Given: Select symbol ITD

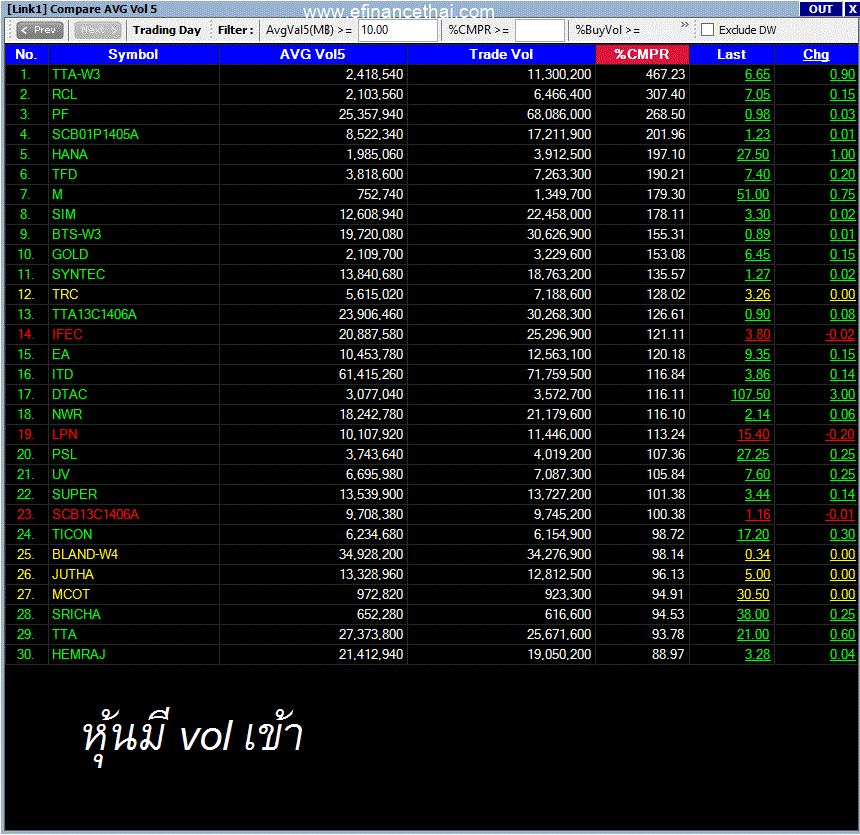Looking at the screenshot, I should pos(63,375).
